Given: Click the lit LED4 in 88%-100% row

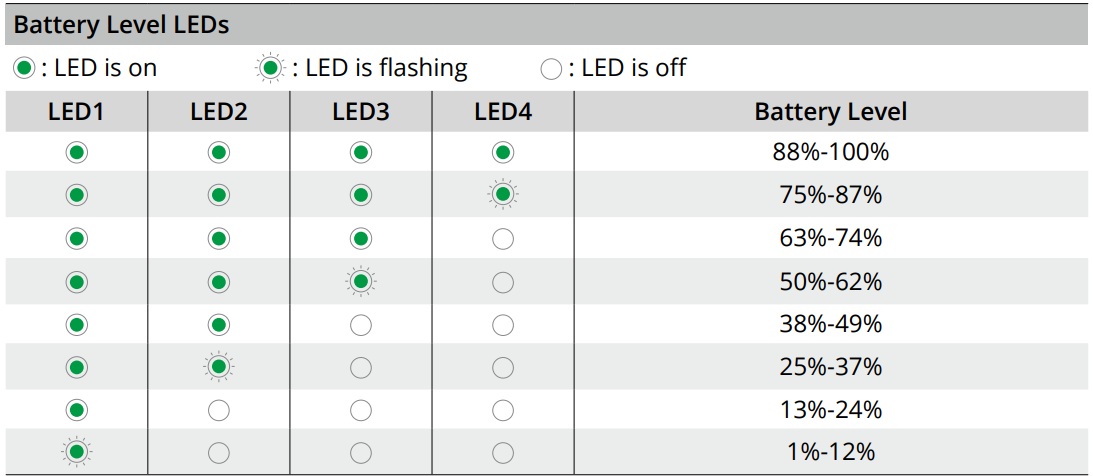Looking at the screenshot, I should point(503,153).
